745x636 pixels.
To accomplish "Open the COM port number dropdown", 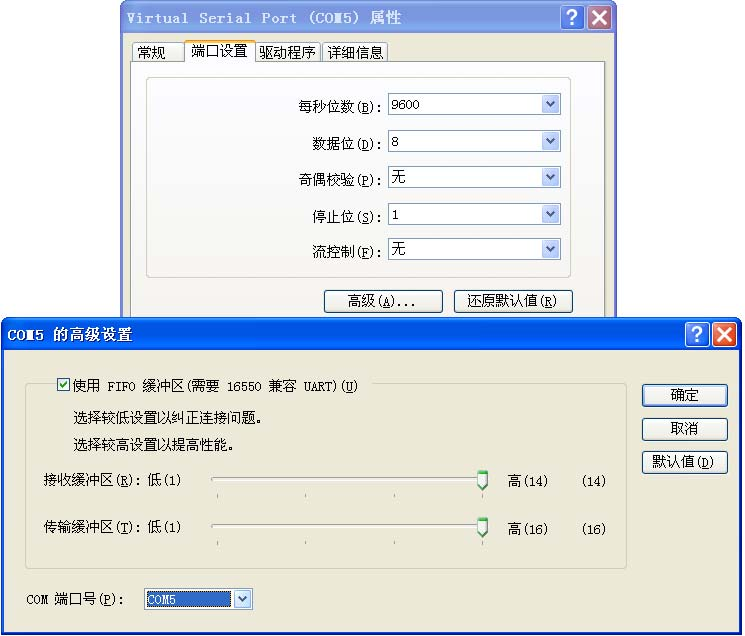I will 242,599.
